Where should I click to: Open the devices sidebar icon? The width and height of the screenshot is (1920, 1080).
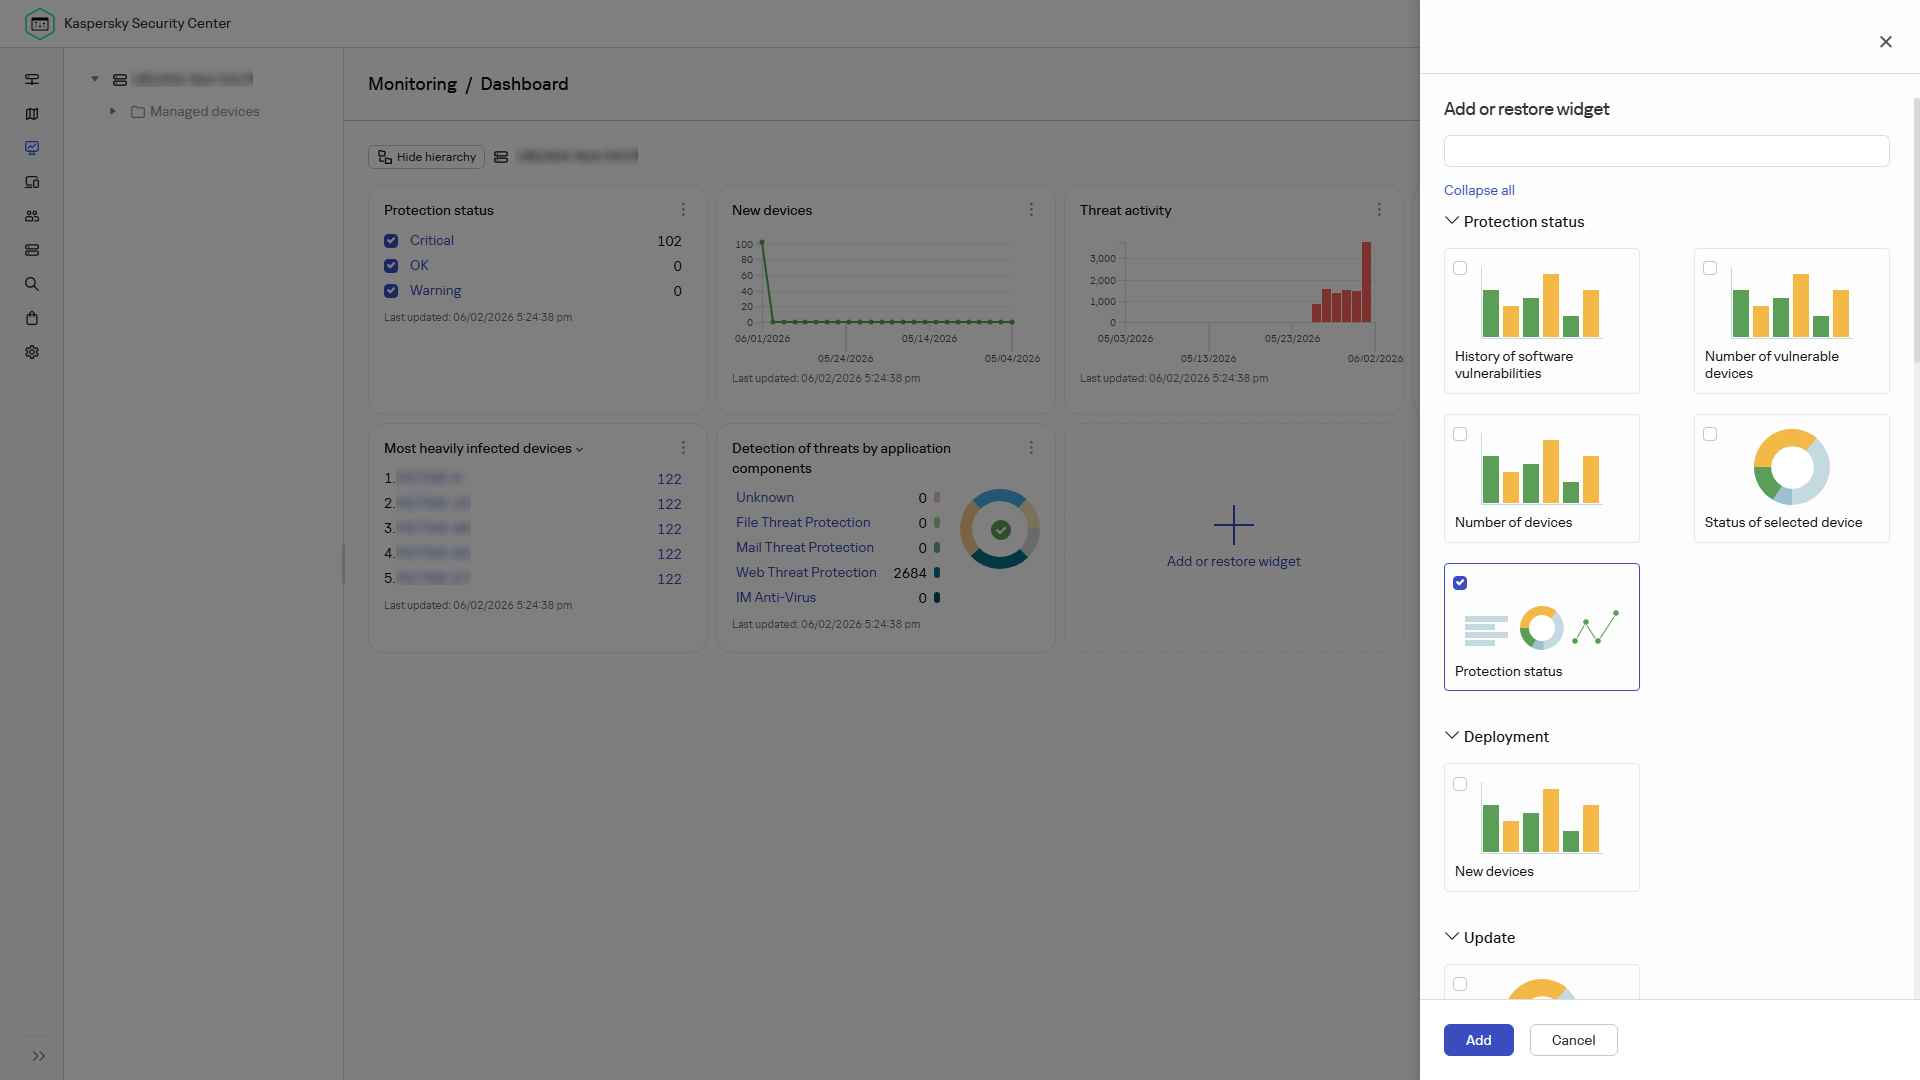click(32, 182)
